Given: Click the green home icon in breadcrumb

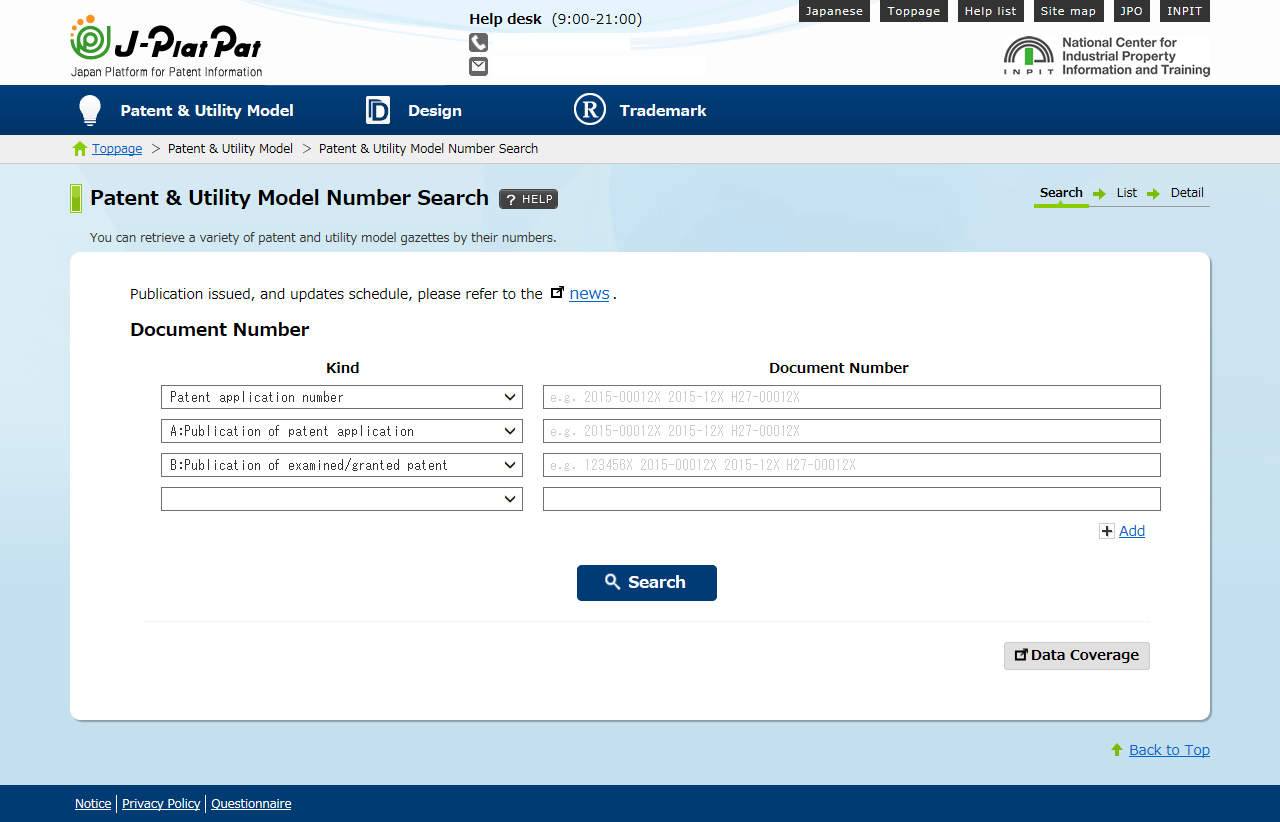Looking at the screenshot, I should pyautogui.click(x=80, y=149).
